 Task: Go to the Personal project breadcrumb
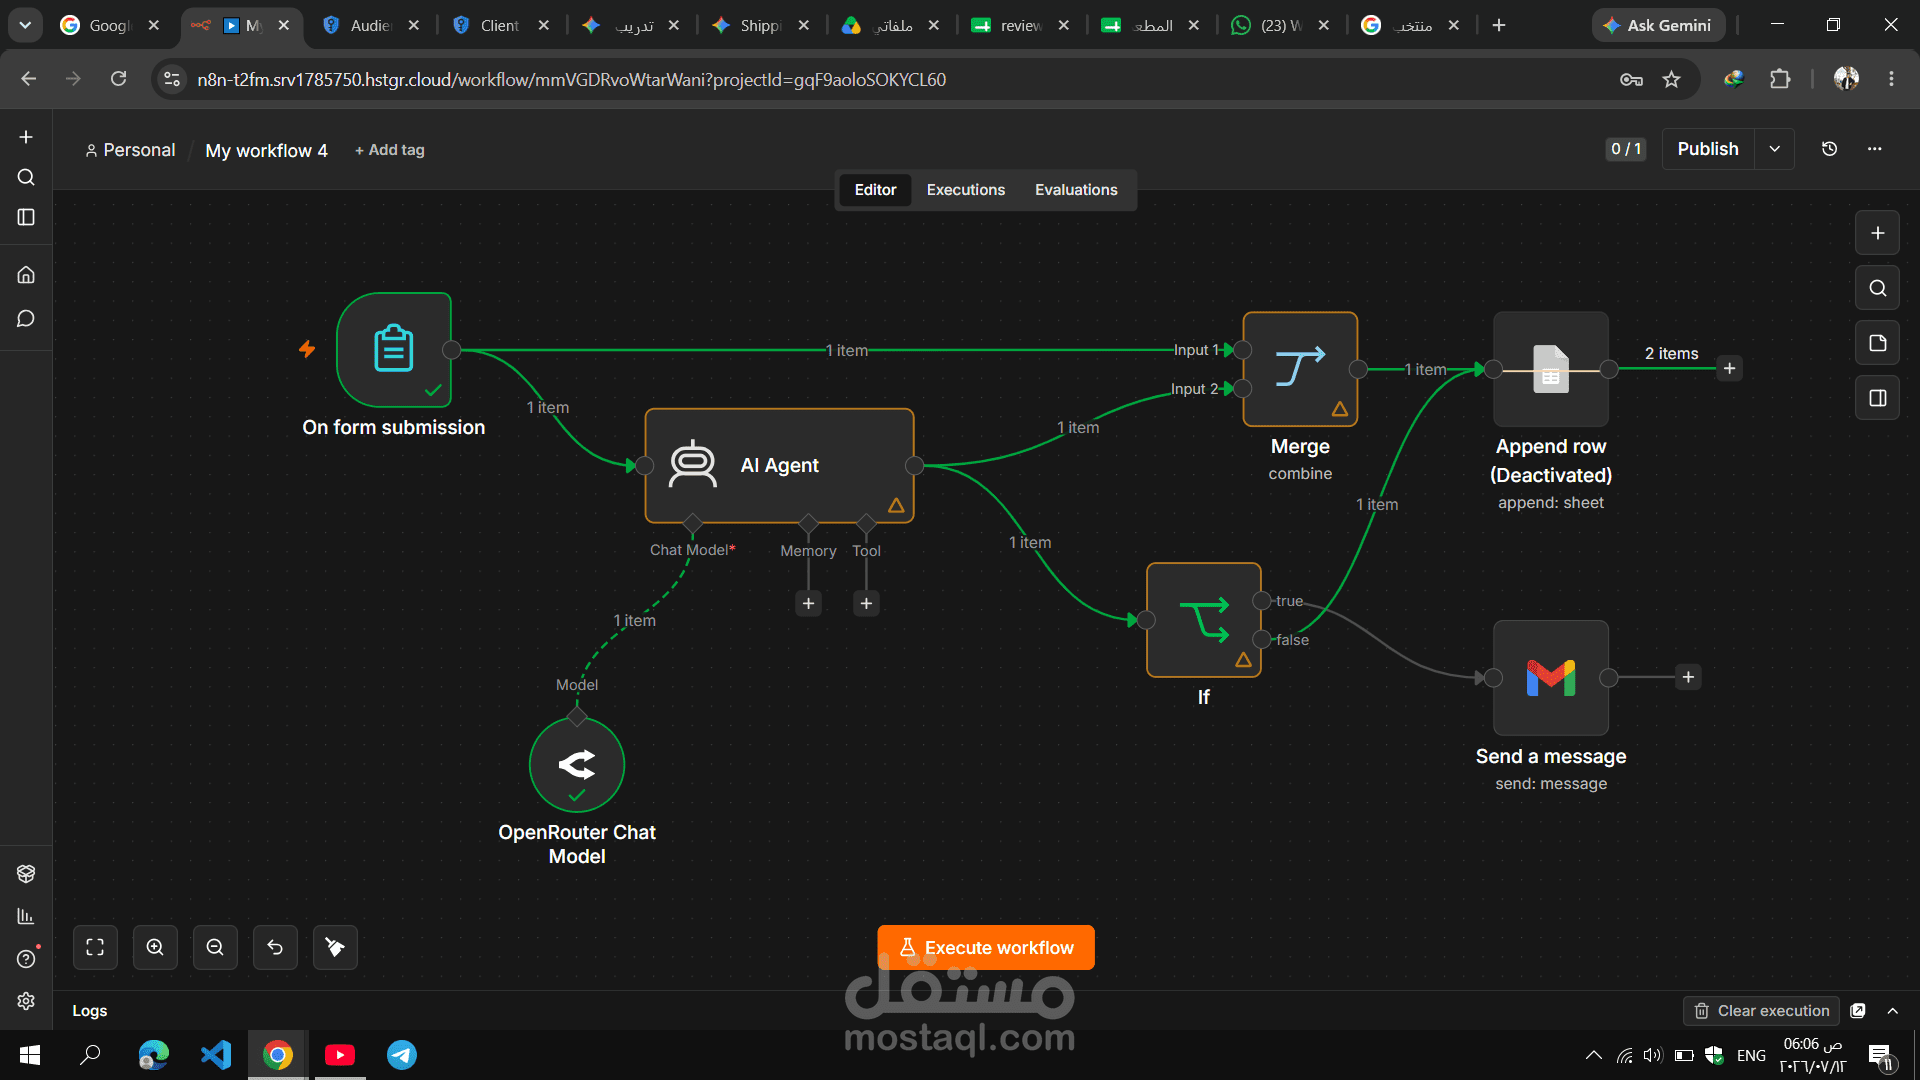pyautogui.click(x=130, y=150)
